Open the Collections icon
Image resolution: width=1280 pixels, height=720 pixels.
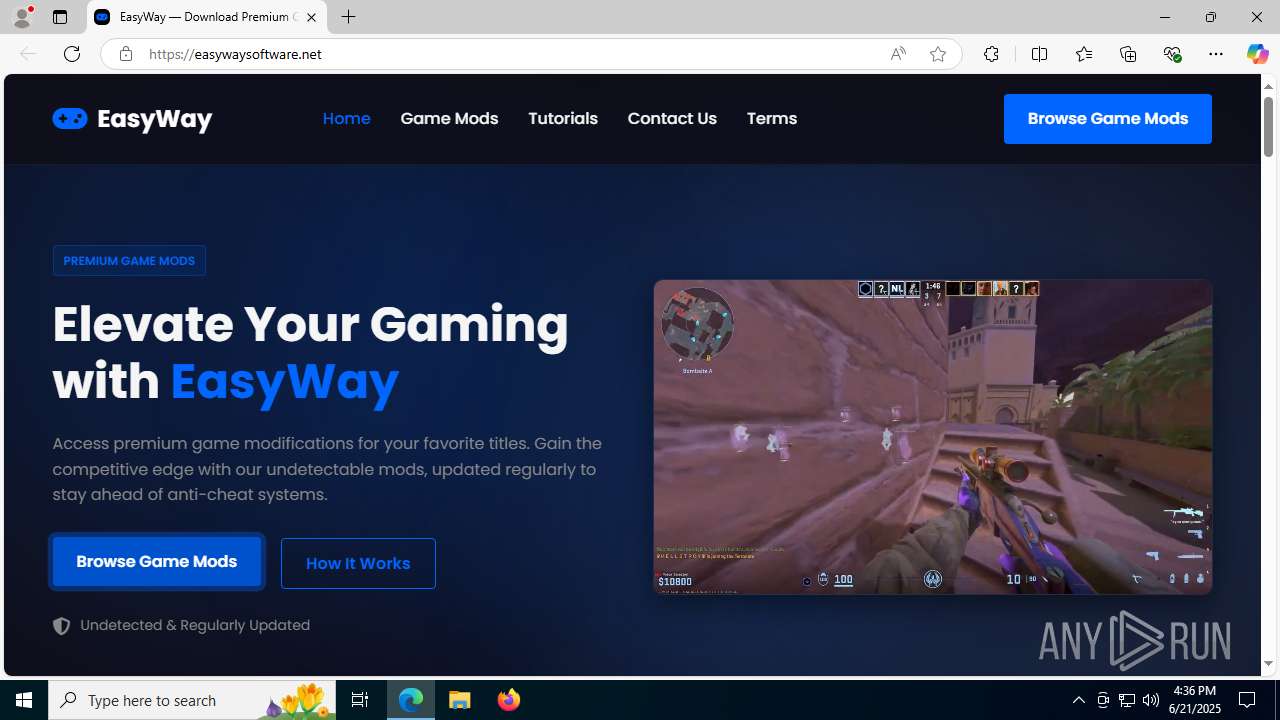(x=1128, y=54)
